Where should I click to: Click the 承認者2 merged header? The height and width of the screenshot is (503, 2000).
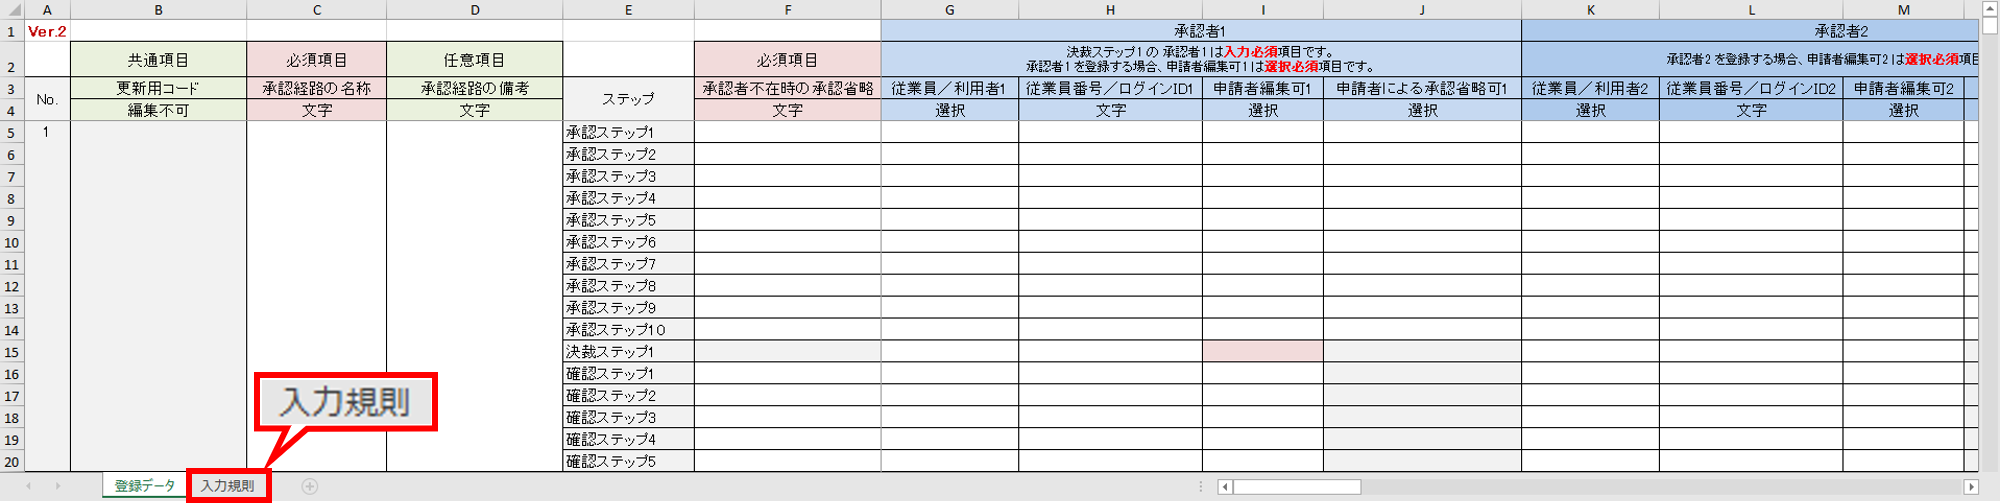1750,31
